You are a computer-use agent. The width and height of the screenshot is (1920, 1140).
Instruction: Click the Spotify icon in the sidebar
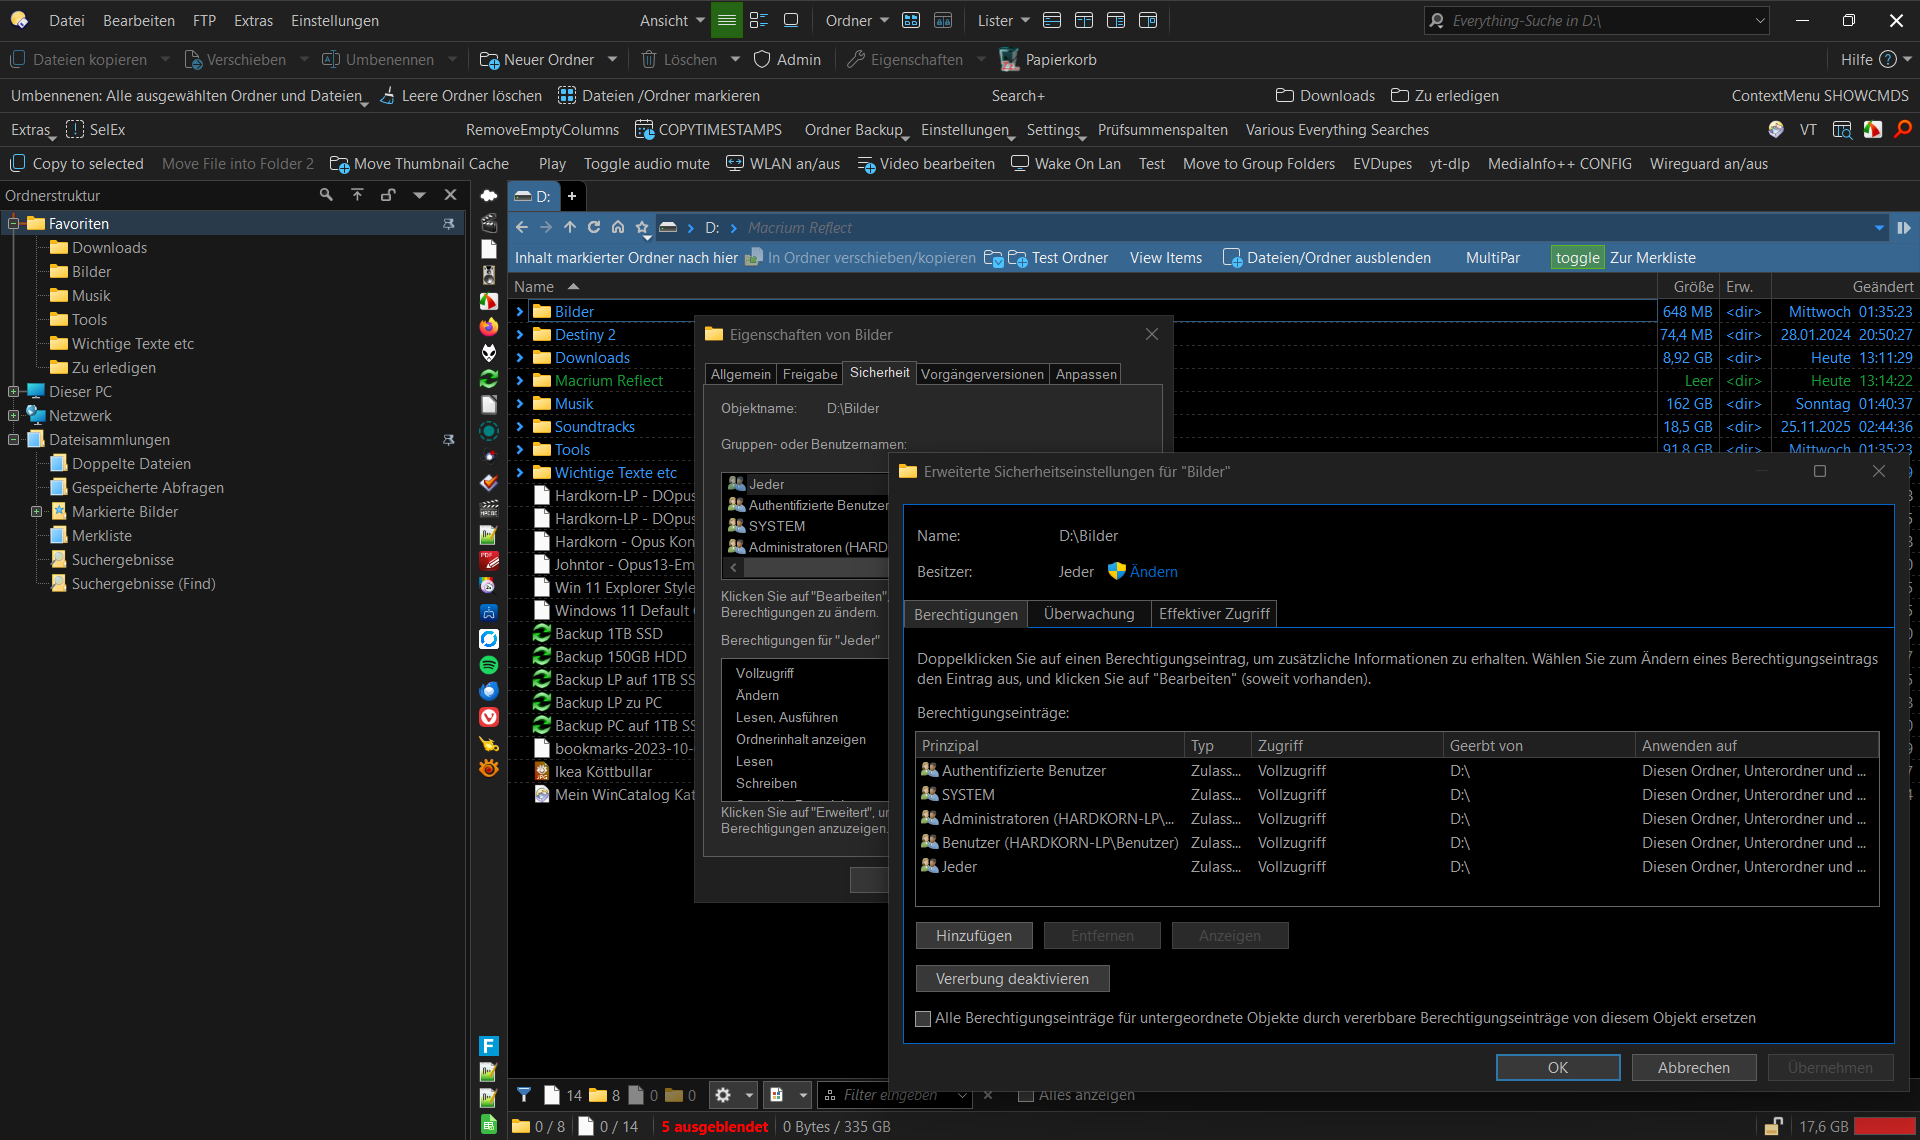[x=489, y=665]
